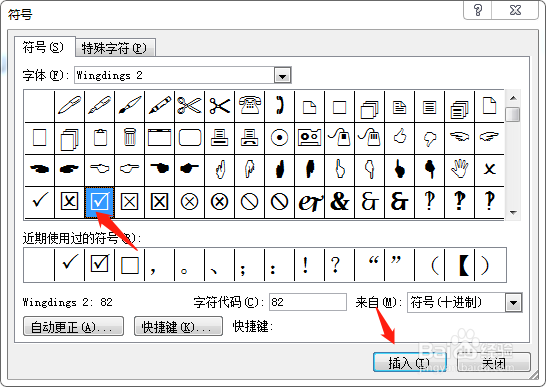Click the 快捷键(K)... button
Screen dimensions: 546x387
pyautogui.click(x=178, y=326)
